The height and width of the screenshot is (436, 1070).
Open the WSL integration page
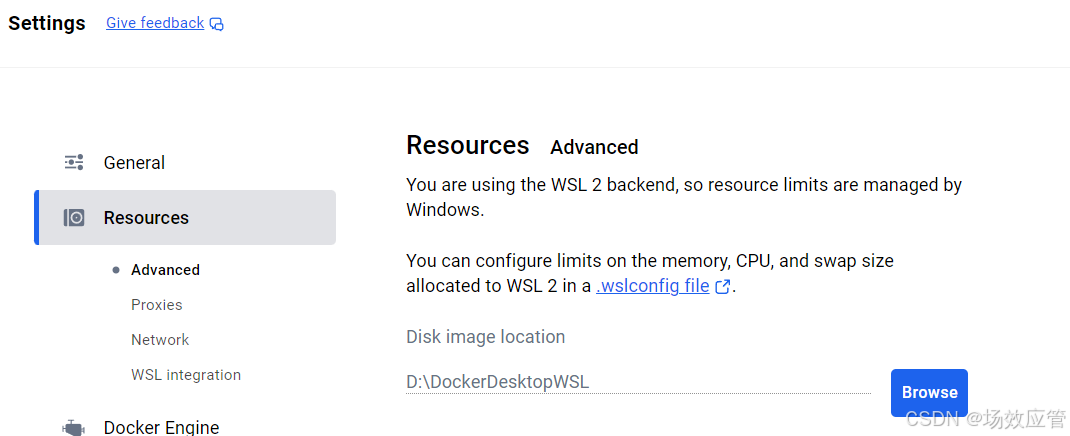(186, 375)
